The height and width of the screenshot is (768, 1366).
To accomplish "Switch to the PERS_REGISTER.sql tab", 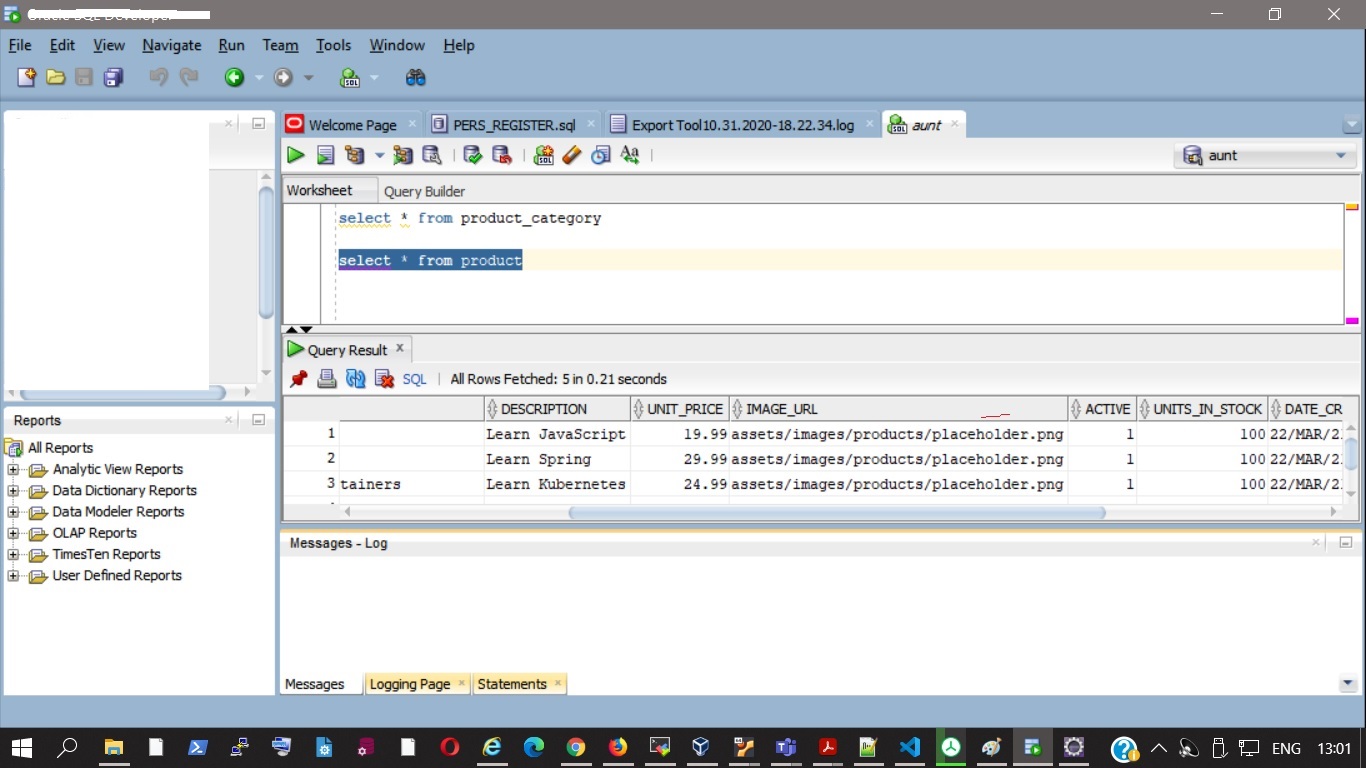I will pos(513,125).
